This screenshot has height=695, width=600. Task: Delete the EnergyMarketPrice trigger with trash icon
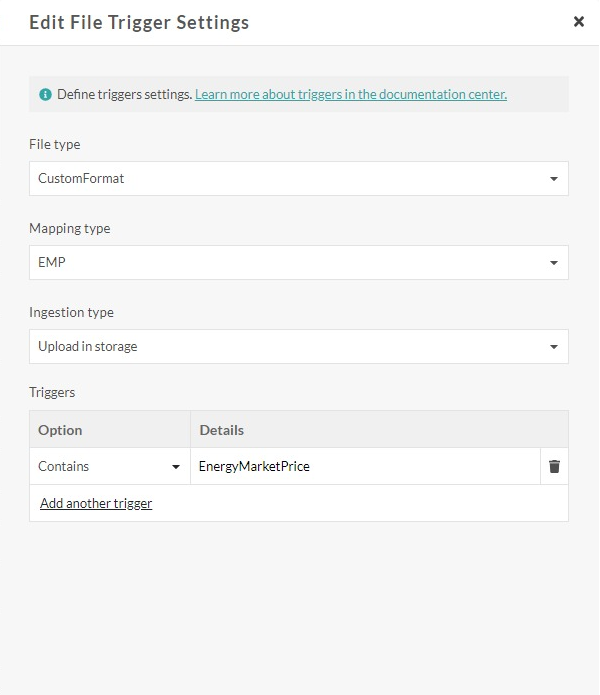(554, 466)
